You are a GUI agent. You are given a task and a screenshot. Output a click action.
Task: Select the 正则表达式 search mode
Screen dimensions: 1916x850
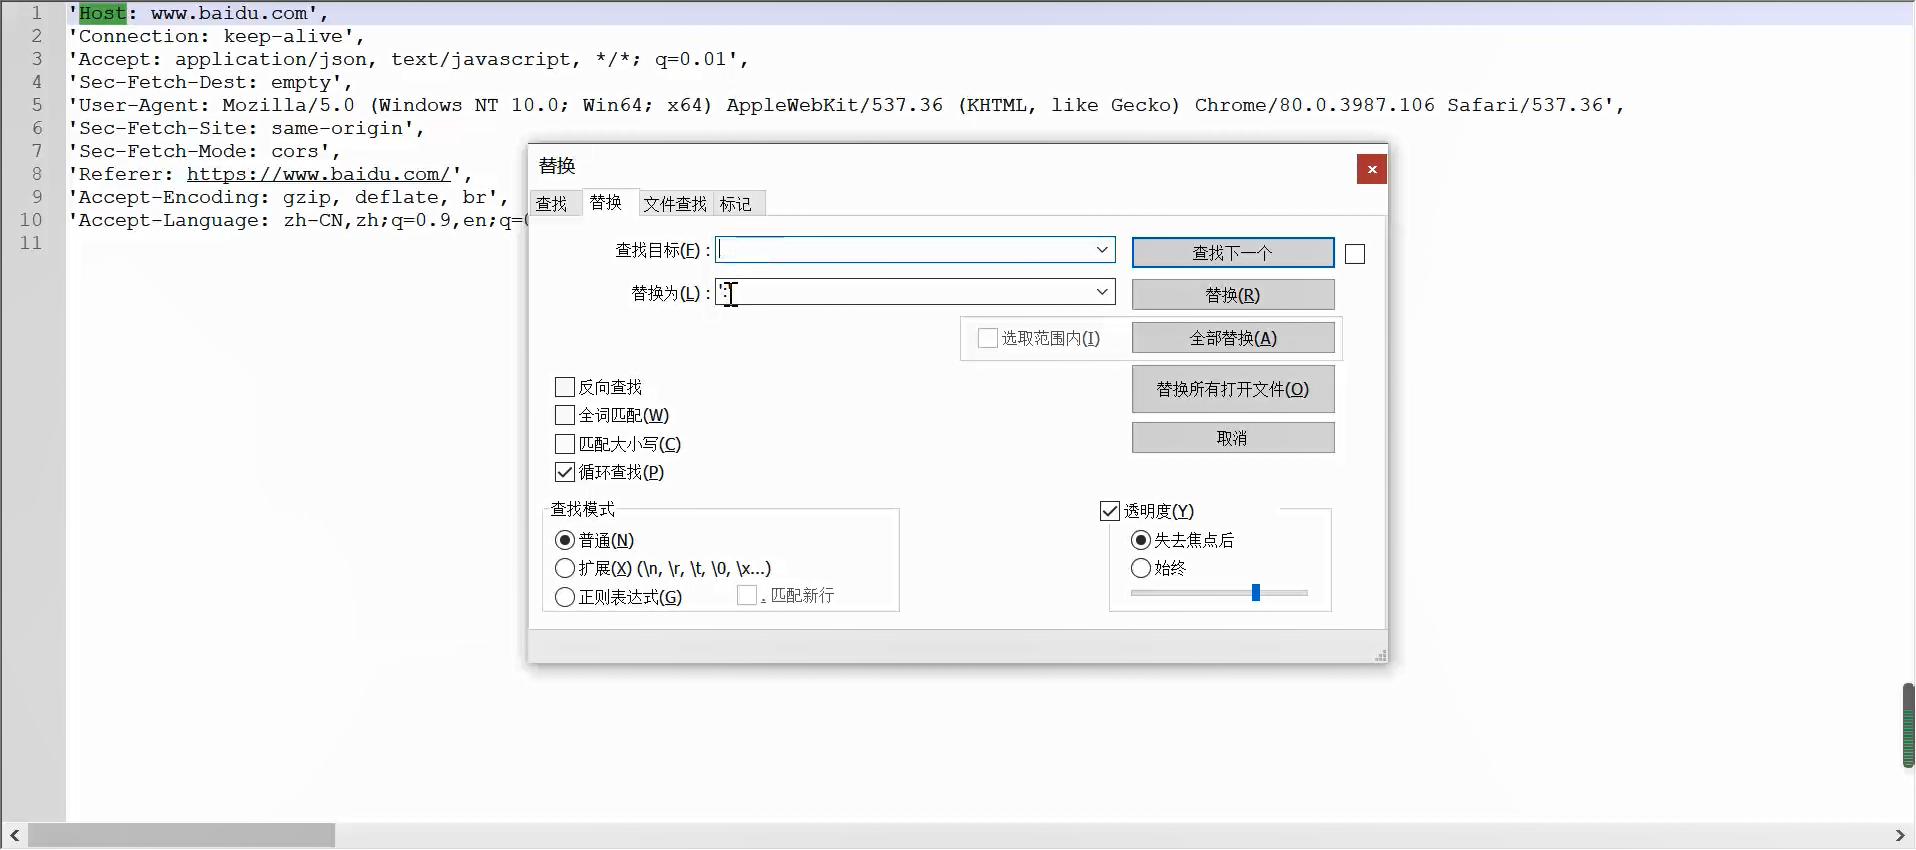point(565,597)
